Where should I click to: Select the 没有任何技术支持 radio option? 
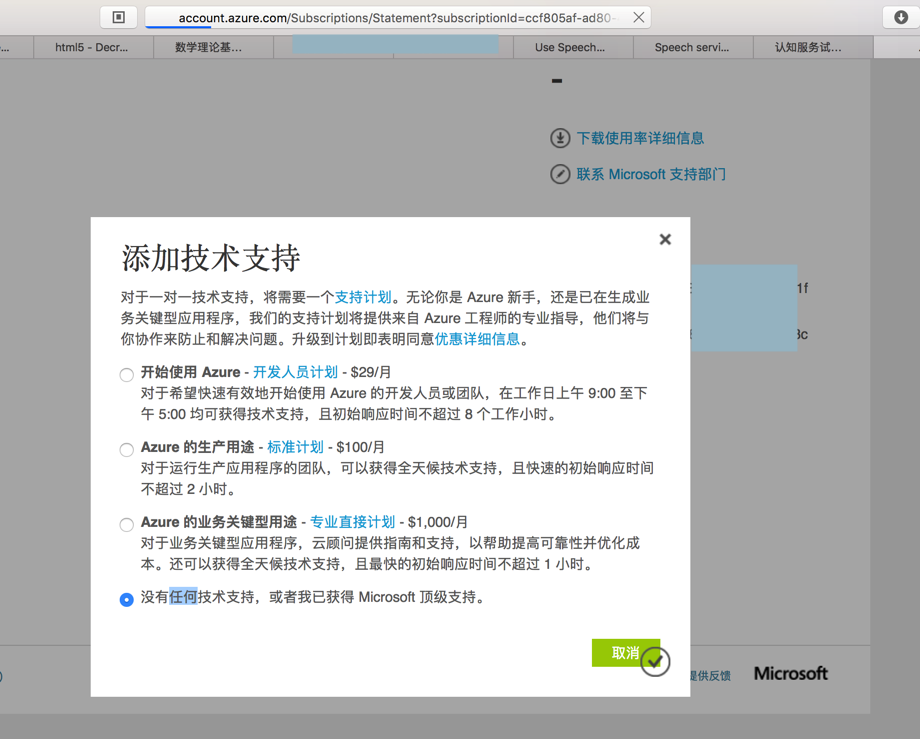point(126,599)
